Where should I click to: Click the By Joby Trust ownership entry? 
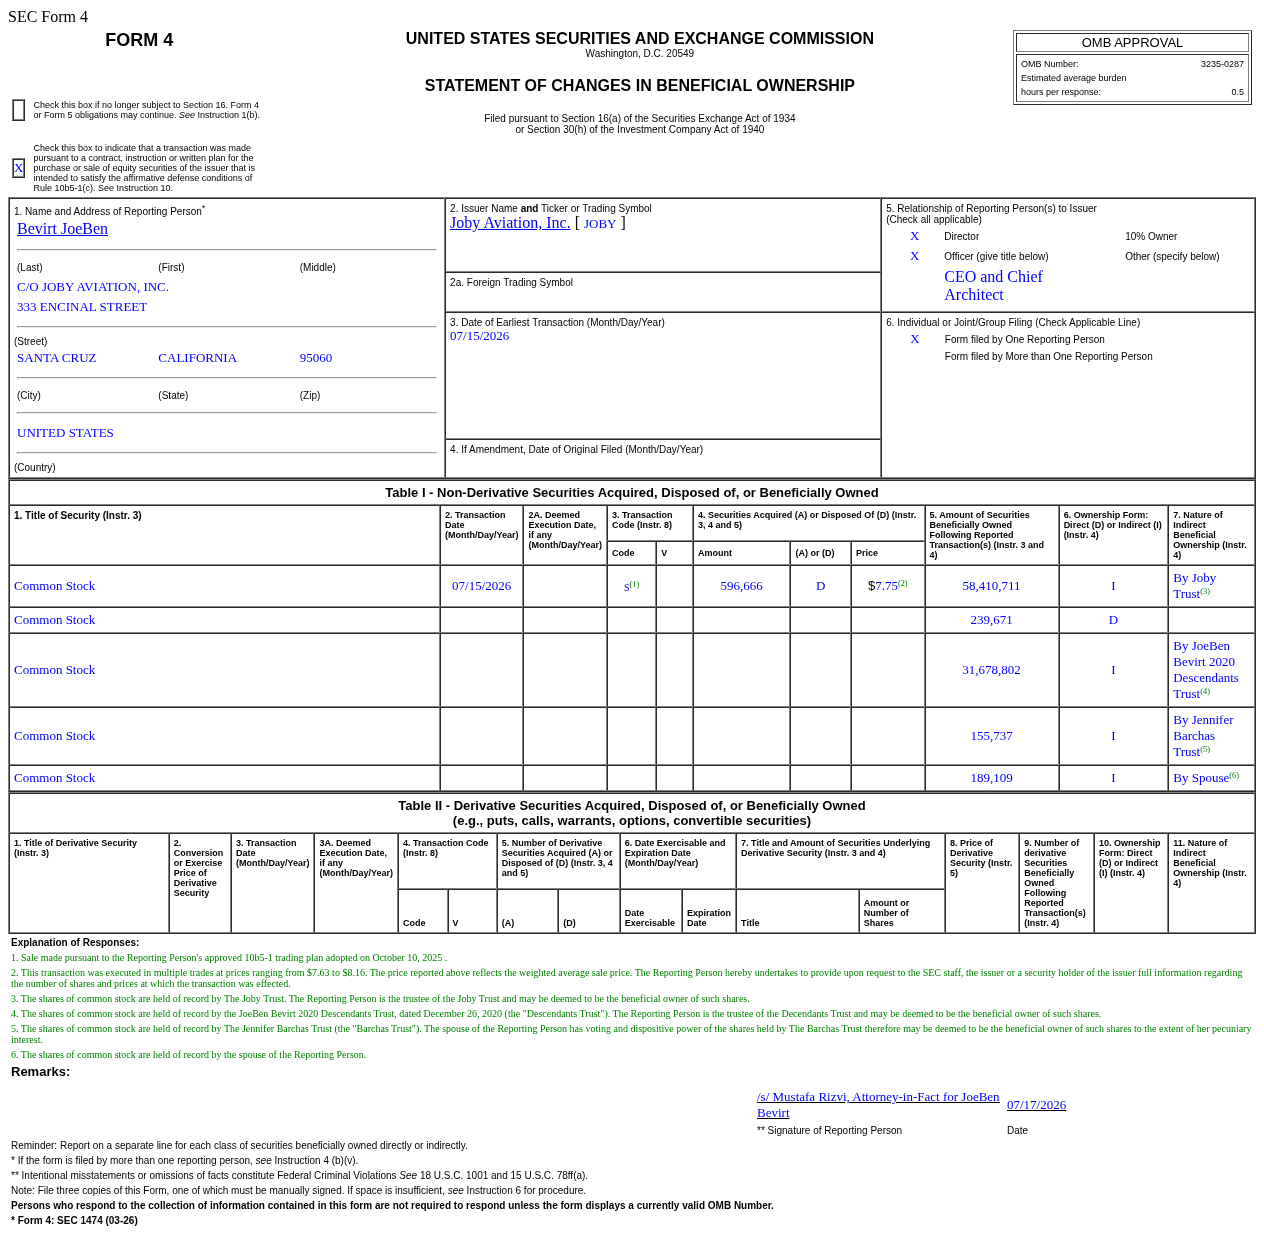pyautogui.click(x=1195, y=586)
